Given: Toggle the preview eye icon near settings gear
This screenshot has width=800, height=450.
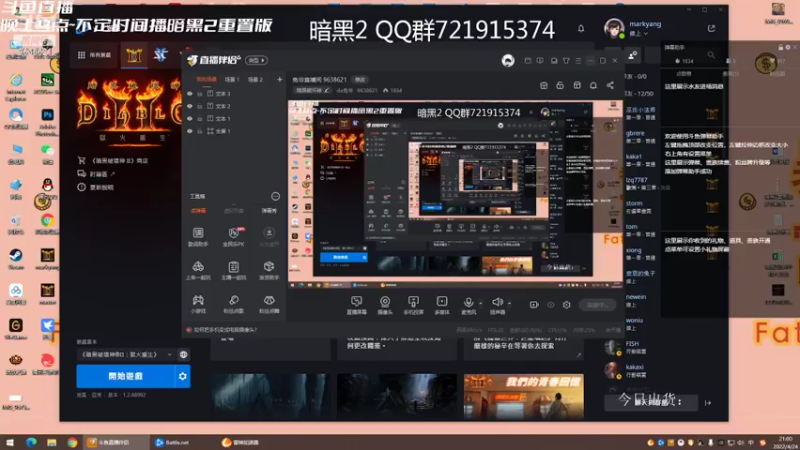Looking at the screenshot, I should click(x=551, y=305).
